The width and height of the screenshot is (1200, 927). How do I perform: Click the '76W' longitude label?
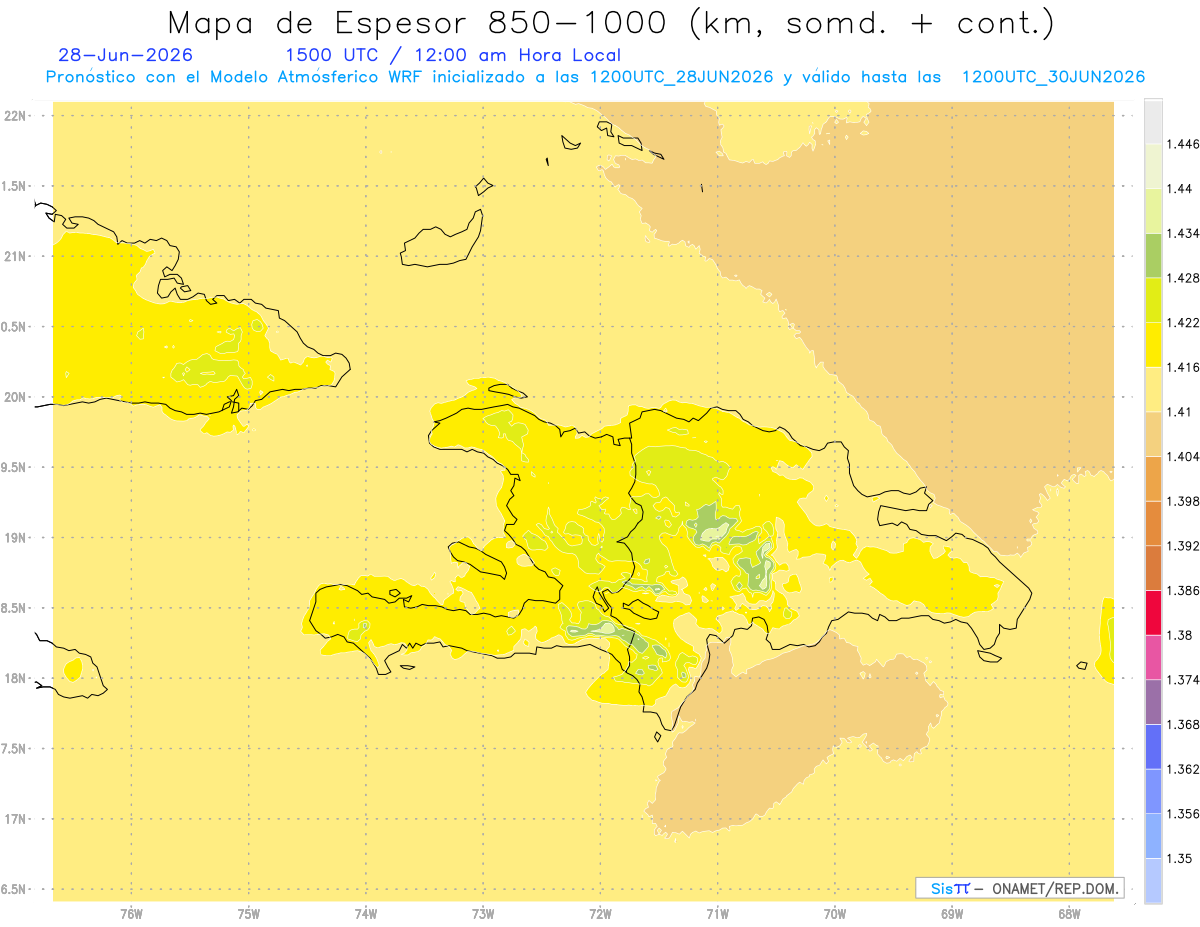[x=131, y=914]
